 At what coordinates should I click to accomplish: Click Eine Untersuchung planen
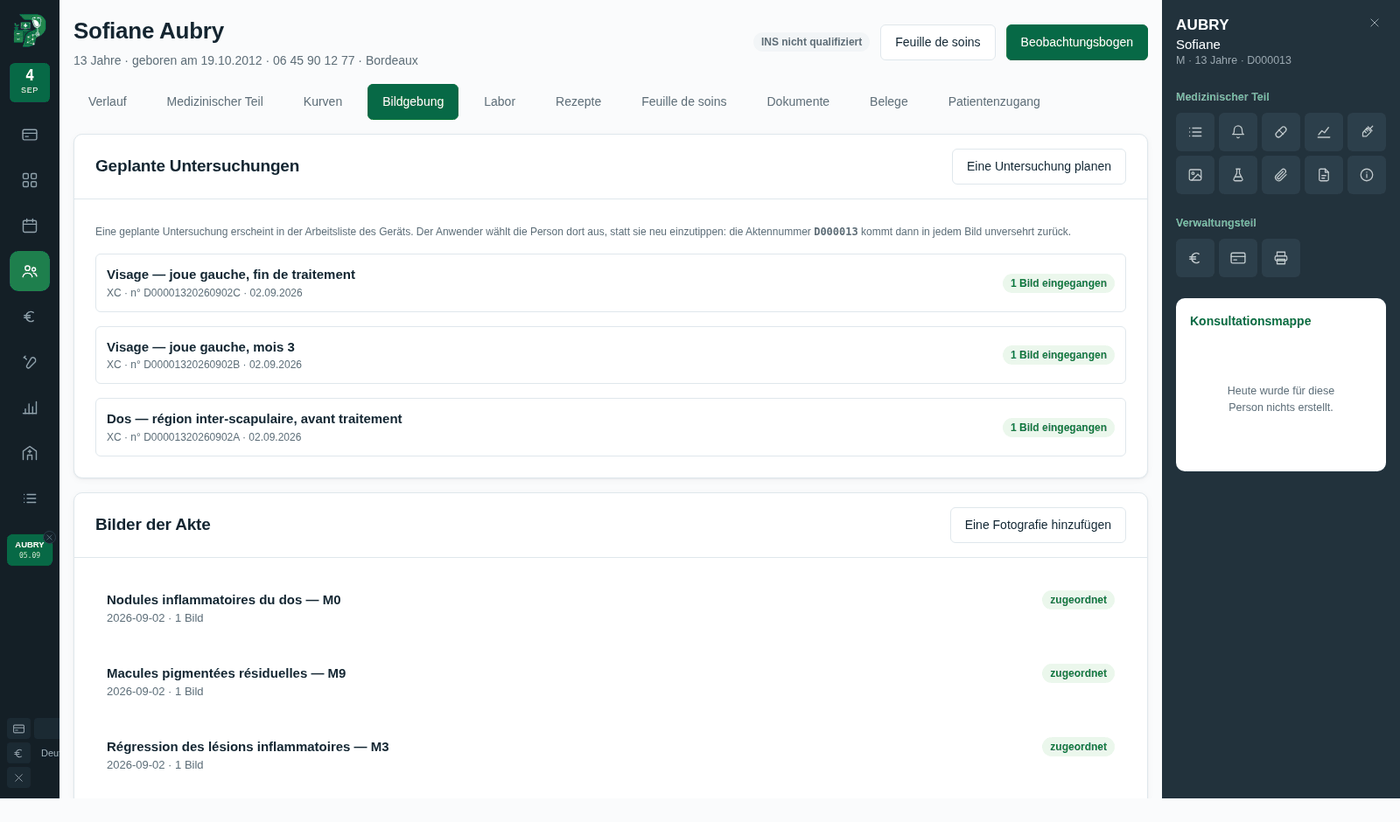pyautogui.click(x=1039, y=166)
